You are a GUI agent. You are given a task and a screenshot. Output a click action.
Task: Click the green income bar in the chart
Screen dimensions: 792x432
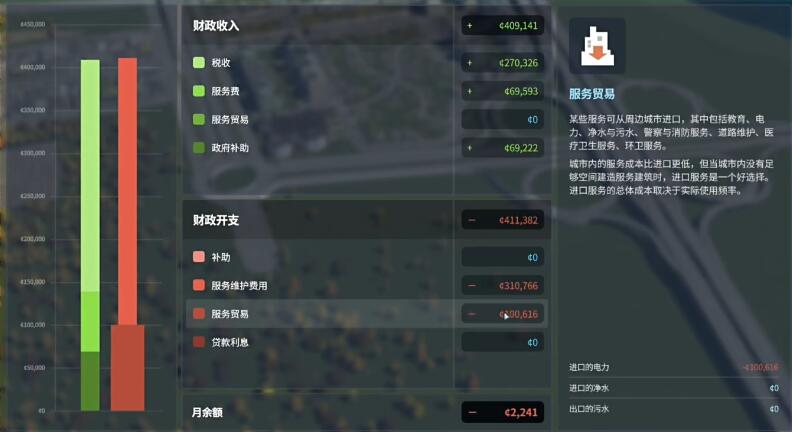pos(90,235)
